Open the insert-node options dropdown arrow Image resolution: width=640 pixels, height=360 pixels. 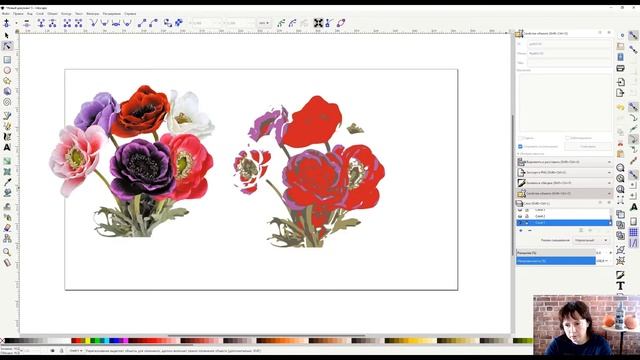[16, 23]
